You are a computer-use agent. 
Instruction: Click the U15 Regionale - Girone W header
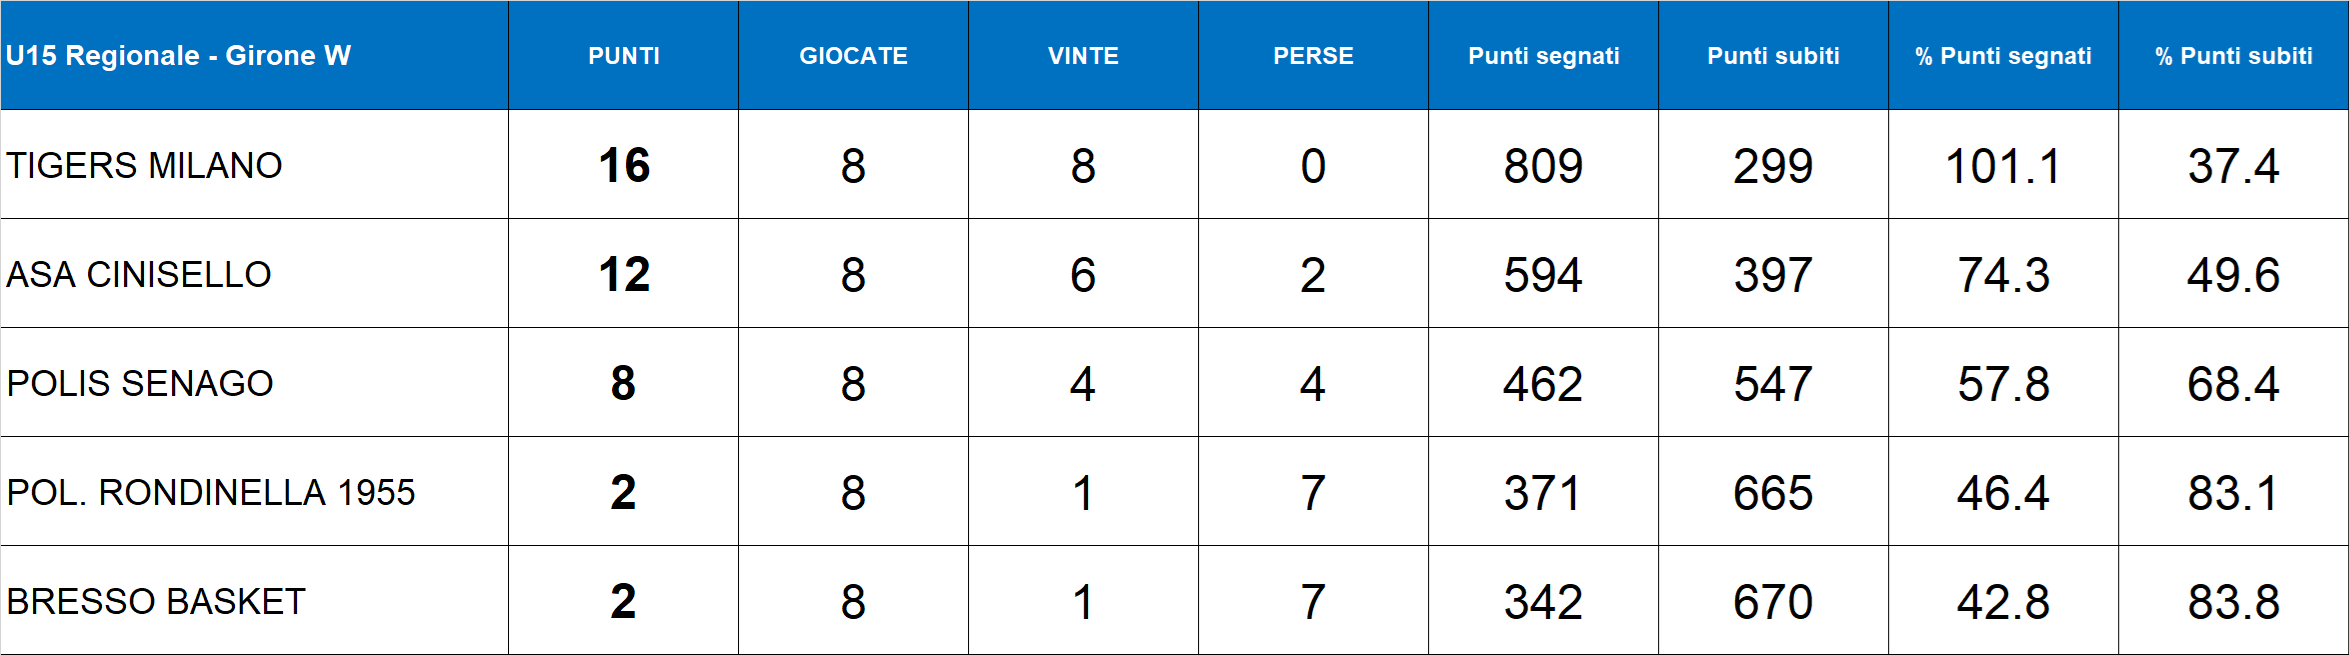[179, 56]
